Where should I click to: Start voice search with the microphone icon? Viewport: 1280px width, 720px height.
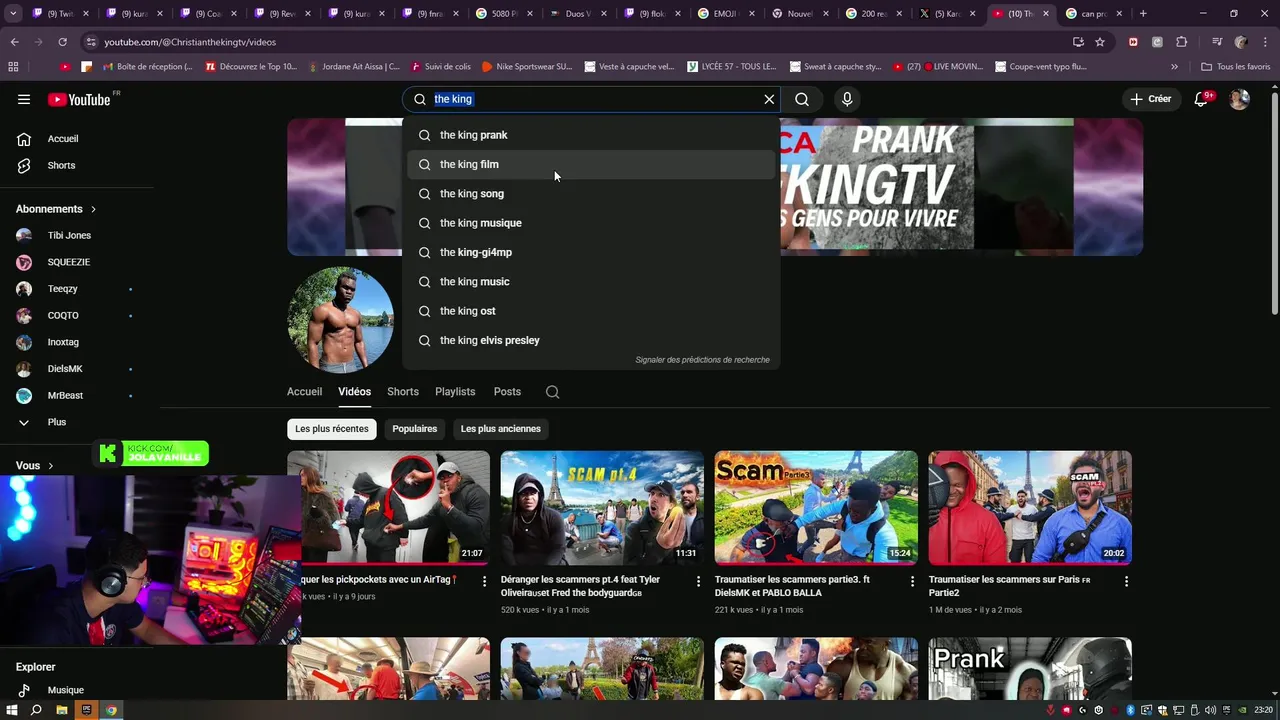click(x=847, y=99)
